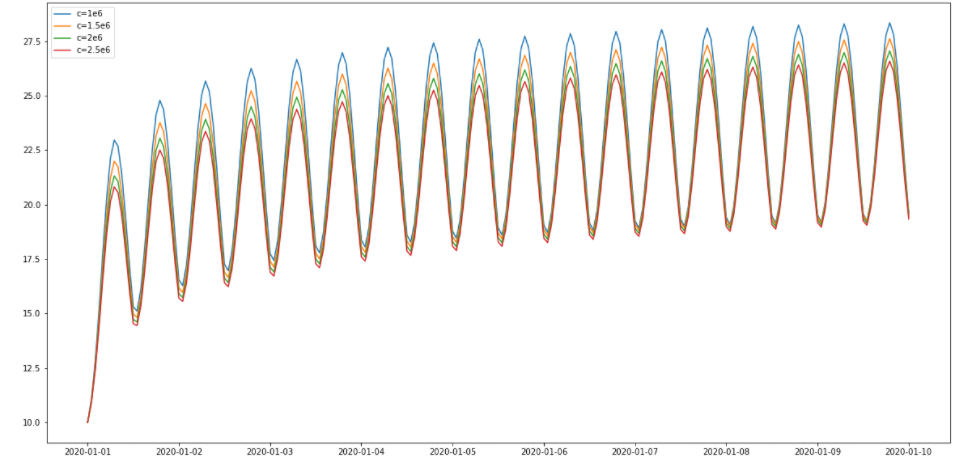Click the 2020-01-03 x-axis label
Viewport: 964px width, 469px height.
(270, 452)
